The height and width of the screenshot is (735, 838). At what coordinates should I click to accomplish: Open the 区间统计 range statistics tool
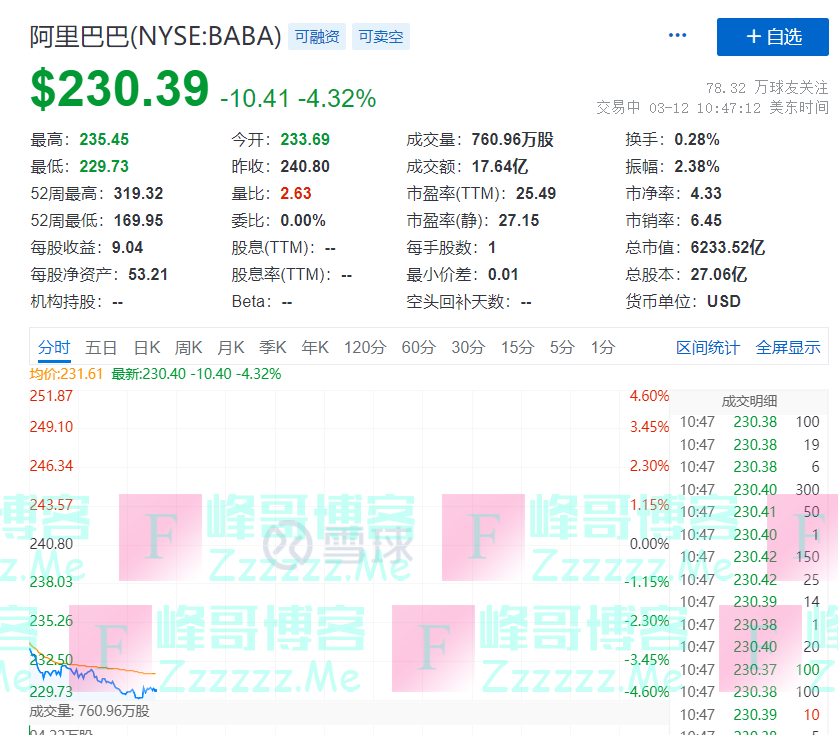coord(710,347)
